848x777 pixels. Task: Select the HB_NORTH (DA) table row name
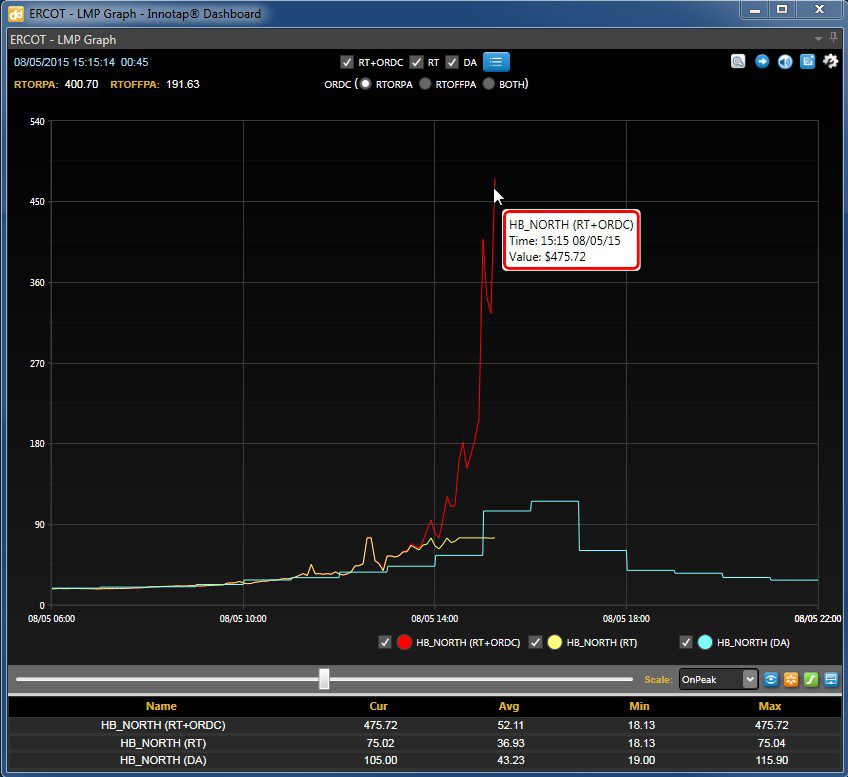click(163, 760)
